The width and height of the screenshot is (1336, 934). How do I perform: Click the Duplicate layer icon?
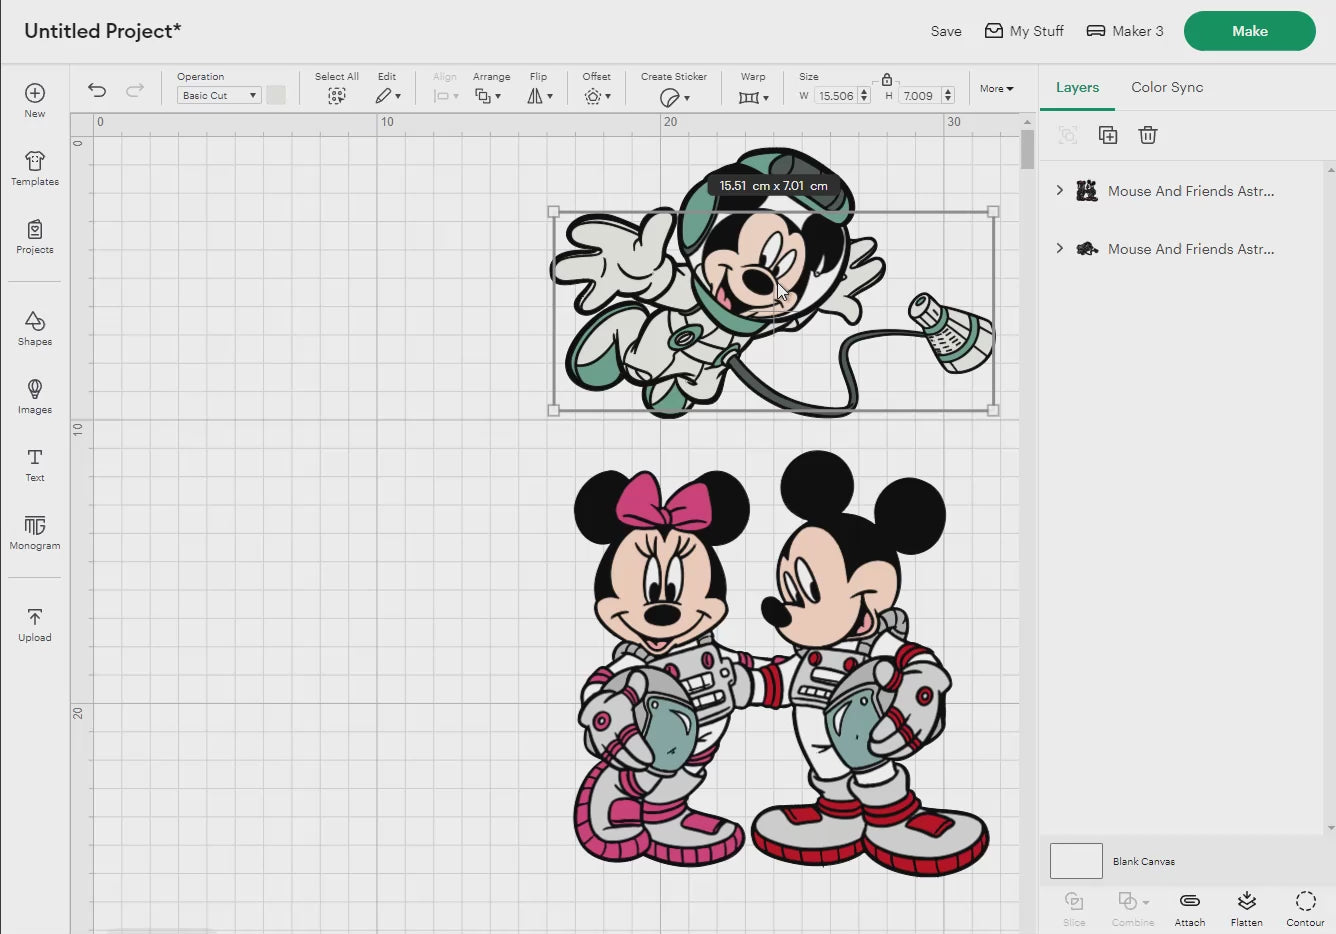point(1108,135)
